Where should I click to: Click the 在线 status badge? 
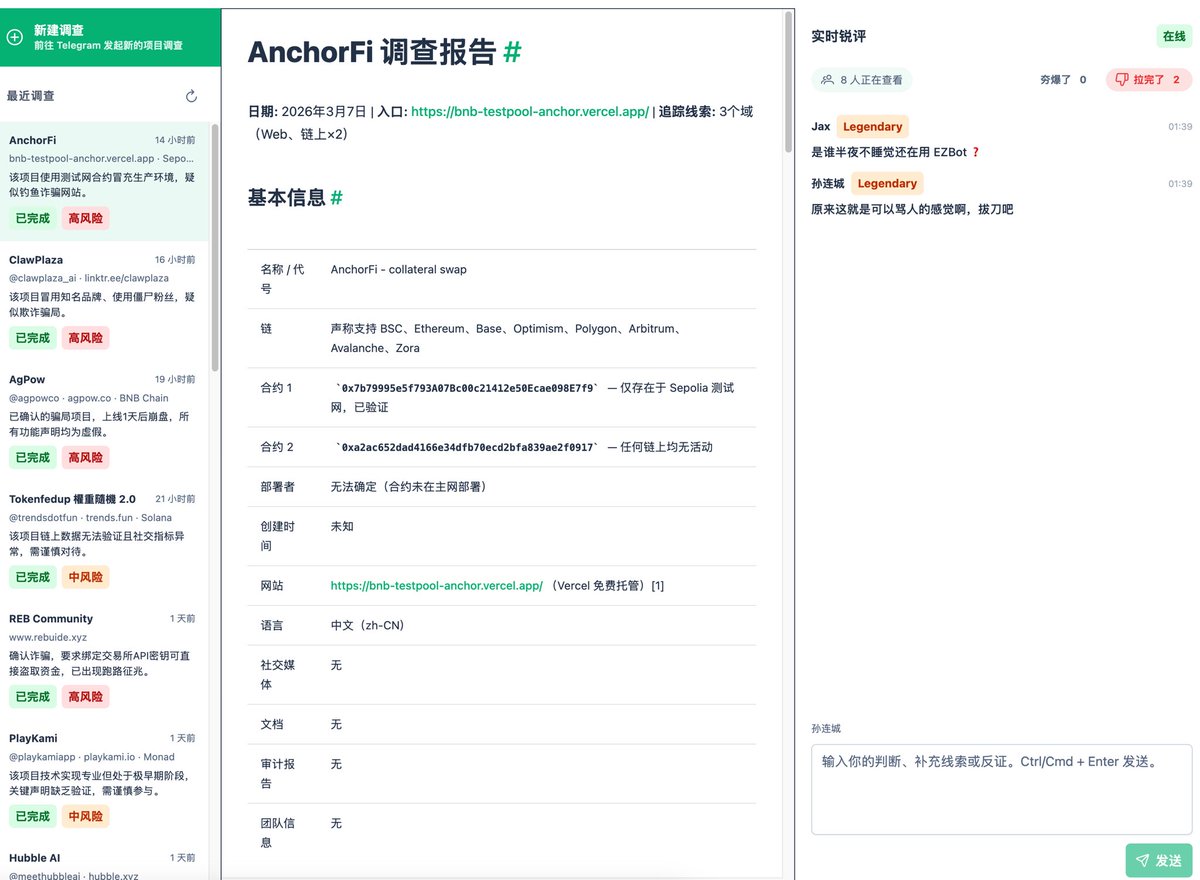pos(1174,36)
